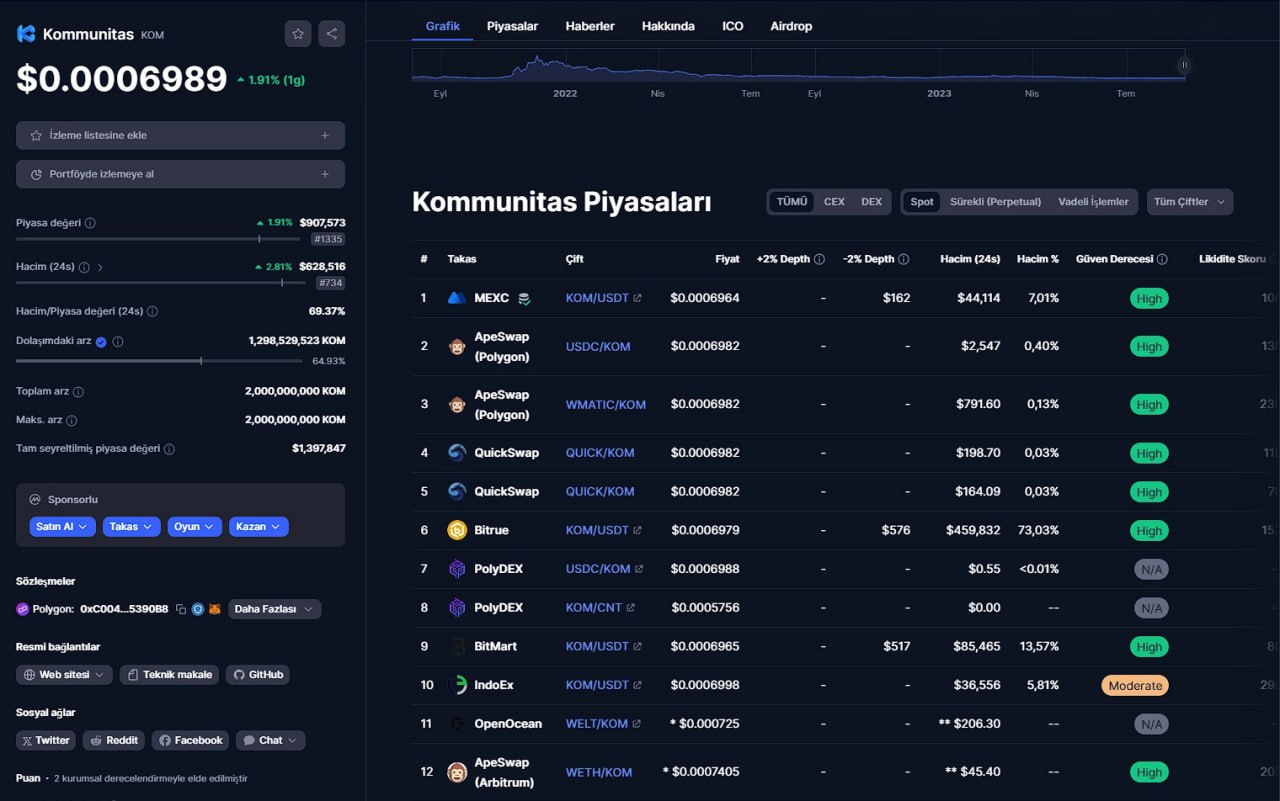Open the Chat dropdown
Image resolution: width=1280 pixels, height=801 pixels.
(x=270, y=741)
